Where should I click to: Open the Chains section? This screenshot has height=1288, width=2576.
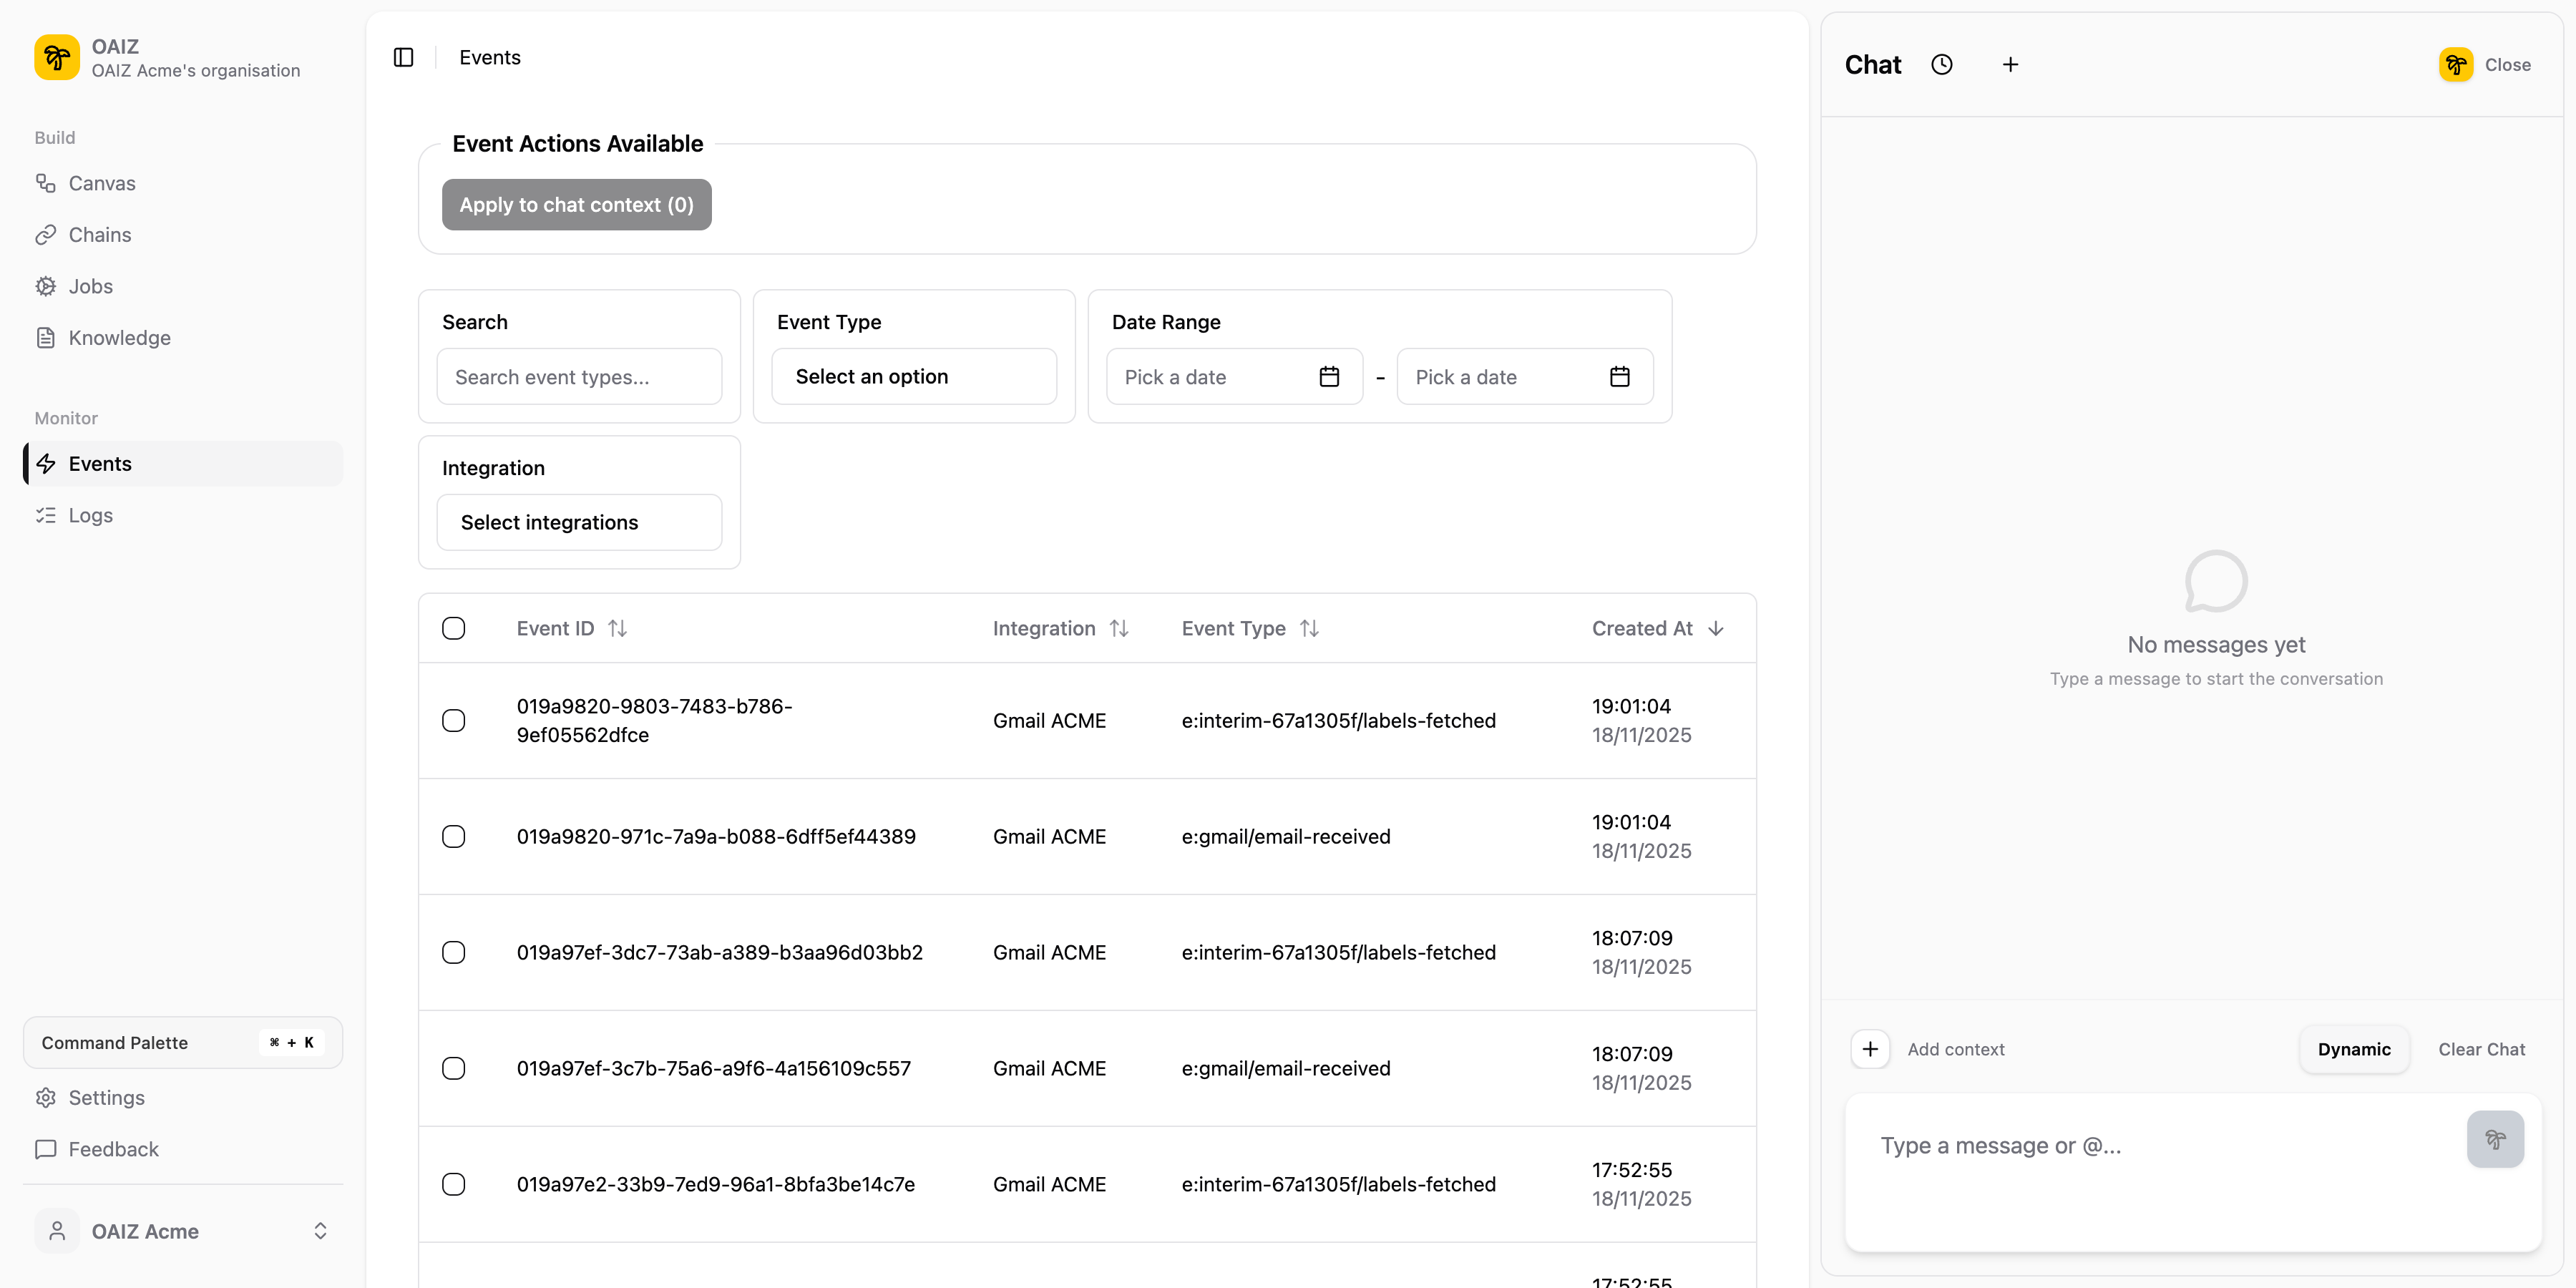coord(99,234)
